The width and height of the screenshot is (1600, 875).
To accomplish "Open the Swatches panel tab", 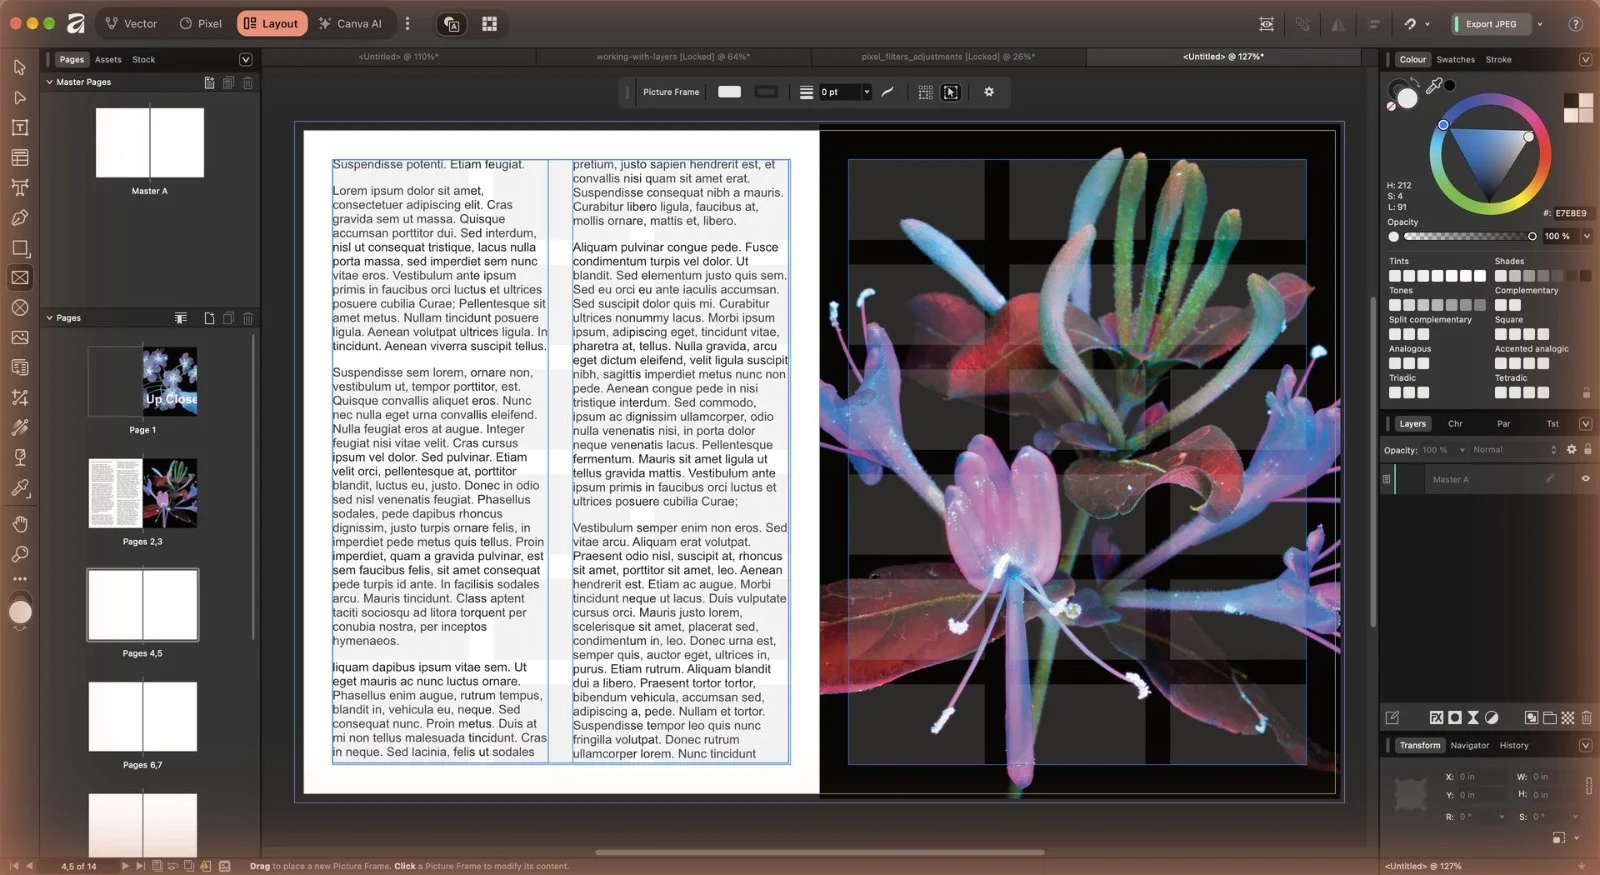I will pyautogui.click(x=1455, y=60).
